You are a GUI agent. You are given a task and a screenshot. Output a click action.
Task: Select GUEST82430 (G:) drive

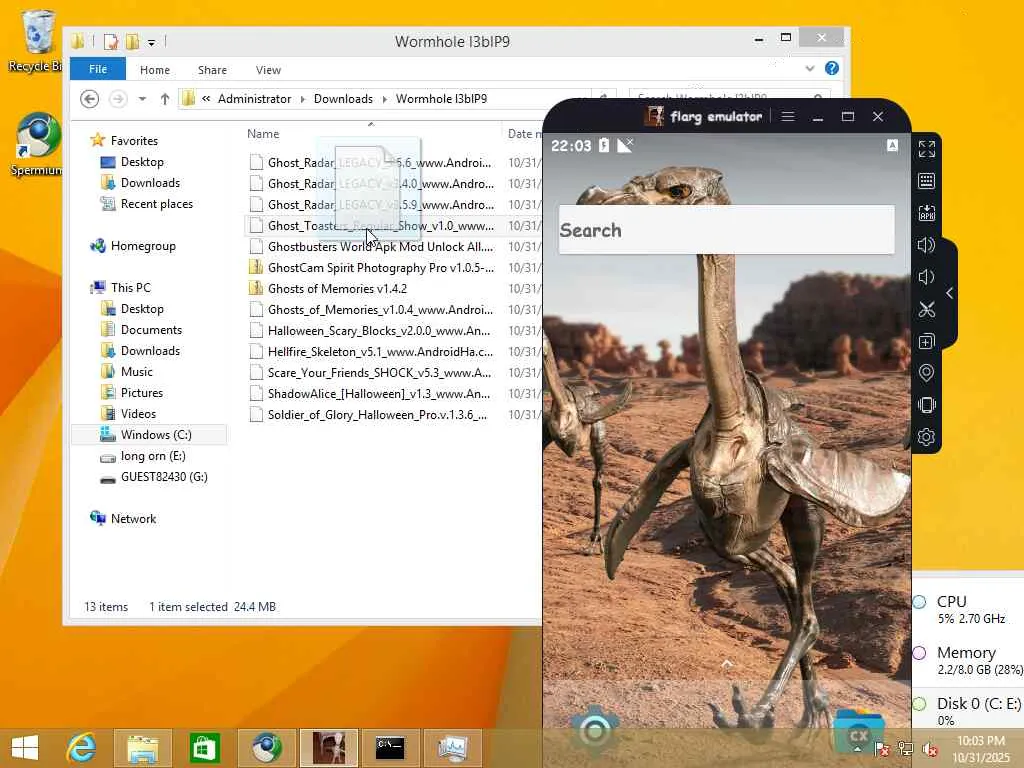click(x=163, y=477)
